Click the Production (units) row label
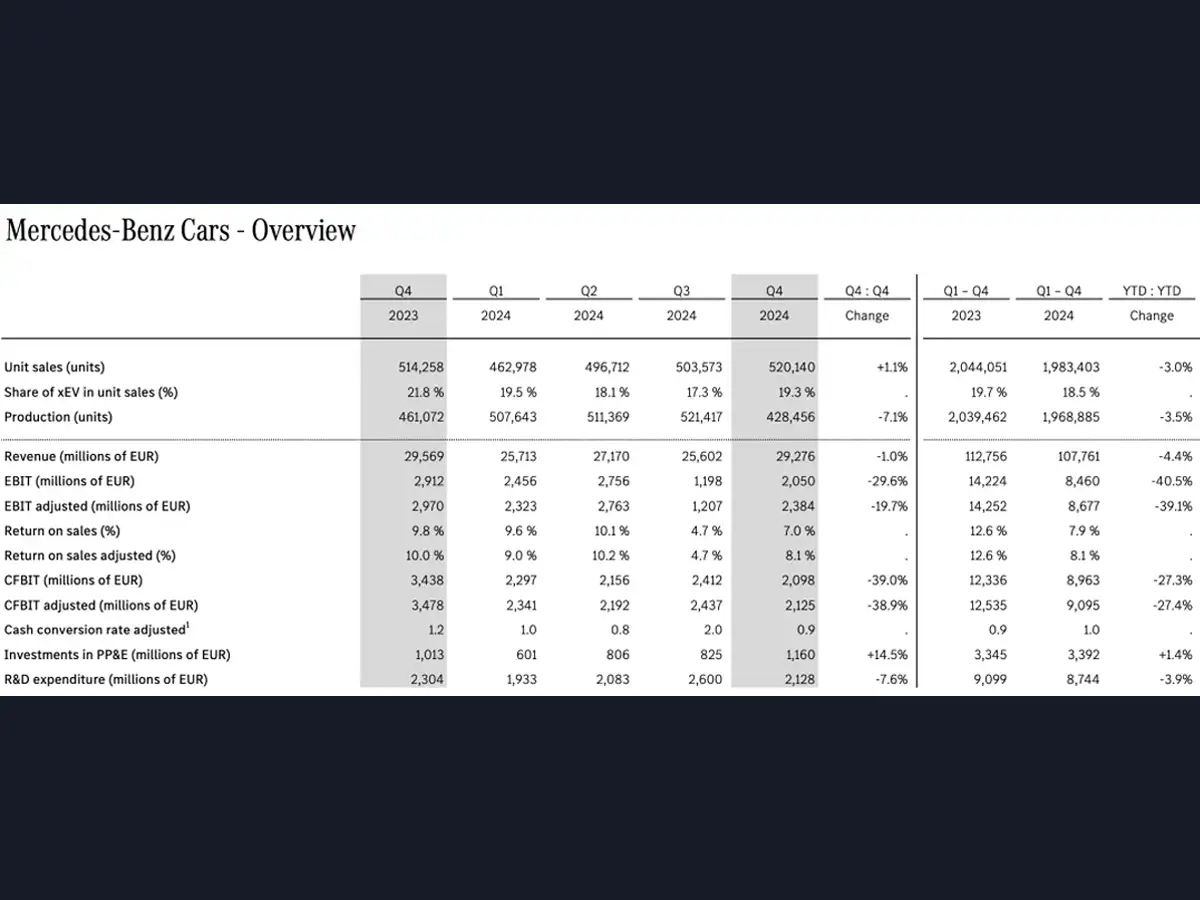This screenshot has width=1200, height=900. (x=58, y=417)
